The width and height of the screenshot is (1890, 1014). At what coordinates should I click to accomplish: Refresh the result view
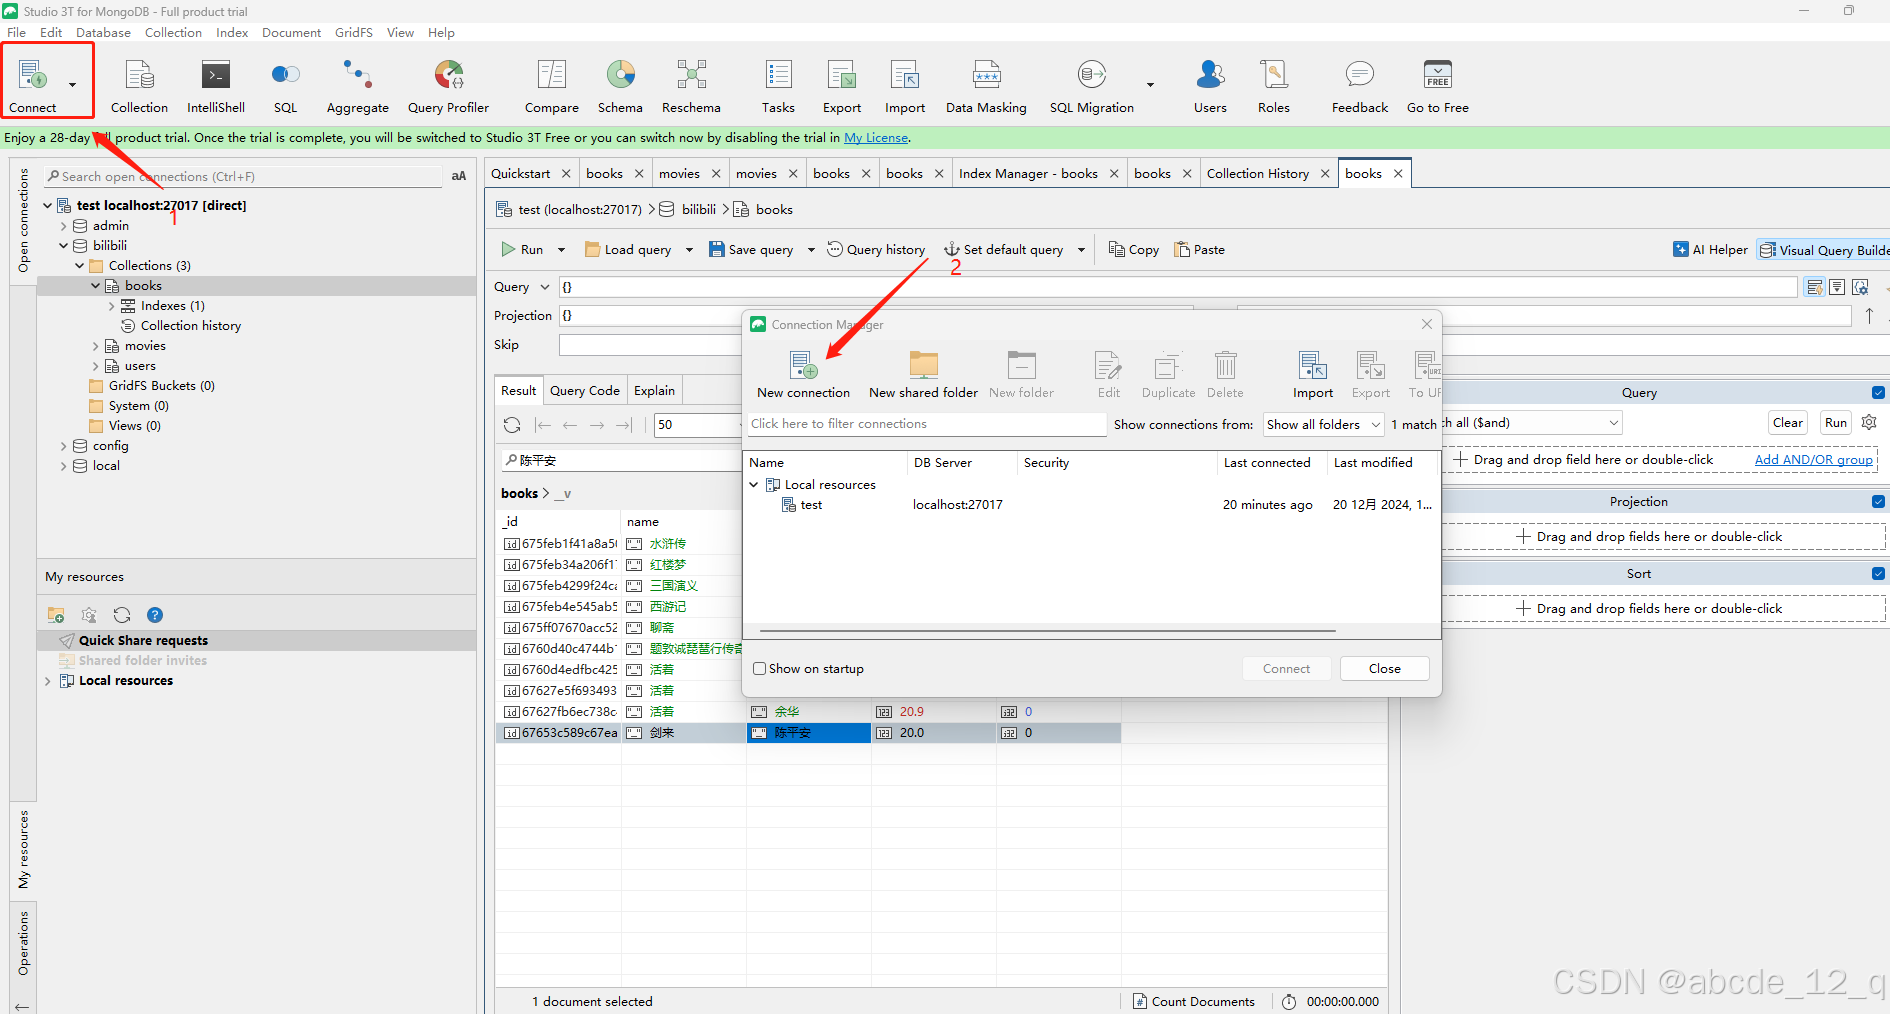(x=512, y=425)
